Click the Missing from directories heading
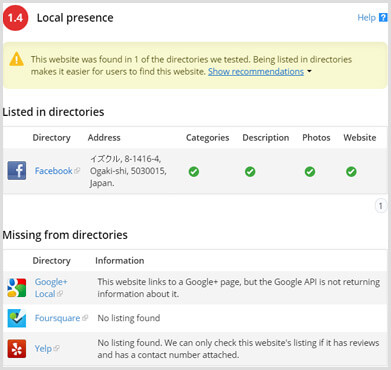Viewport: 391px width, 370px height. point(65,235)
